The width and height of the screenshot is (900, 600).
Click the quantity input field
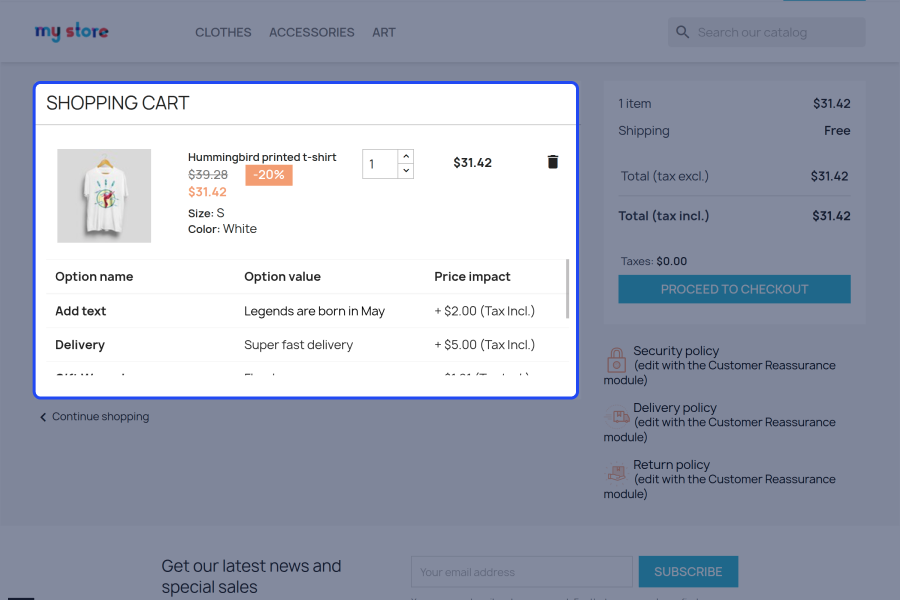(380, 164)
